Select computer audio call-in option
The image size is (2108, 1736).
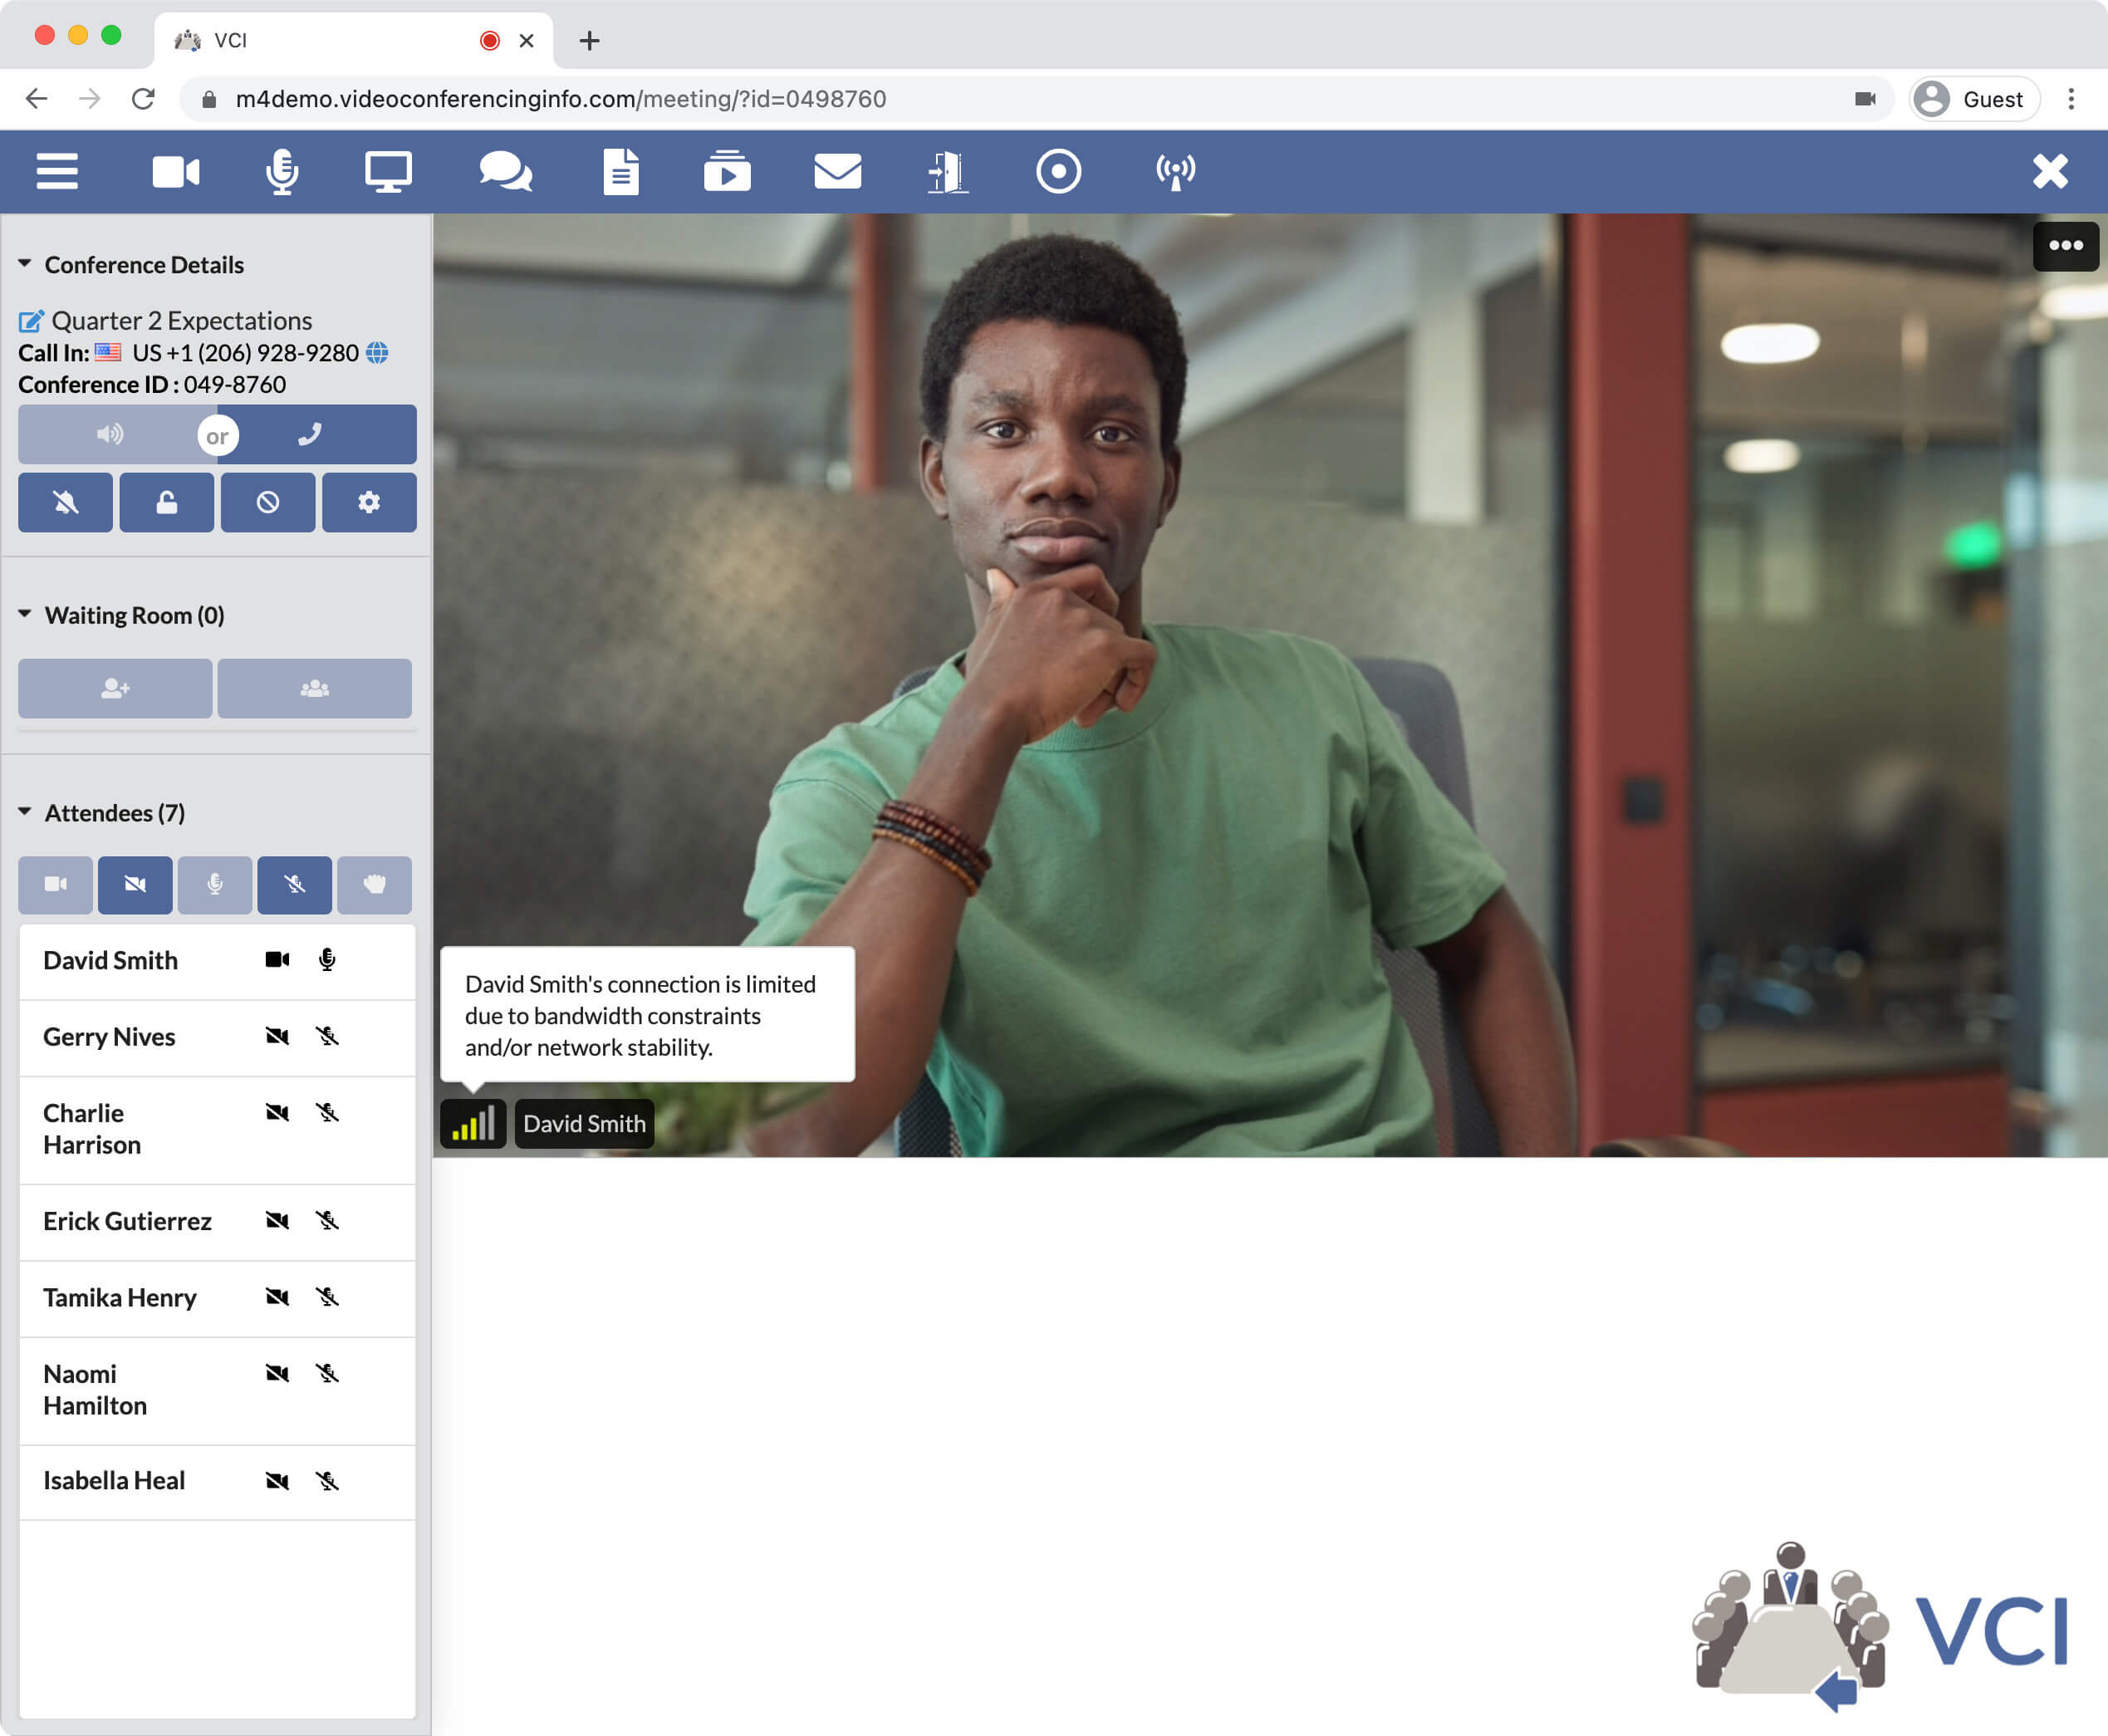tap(110, 434)
